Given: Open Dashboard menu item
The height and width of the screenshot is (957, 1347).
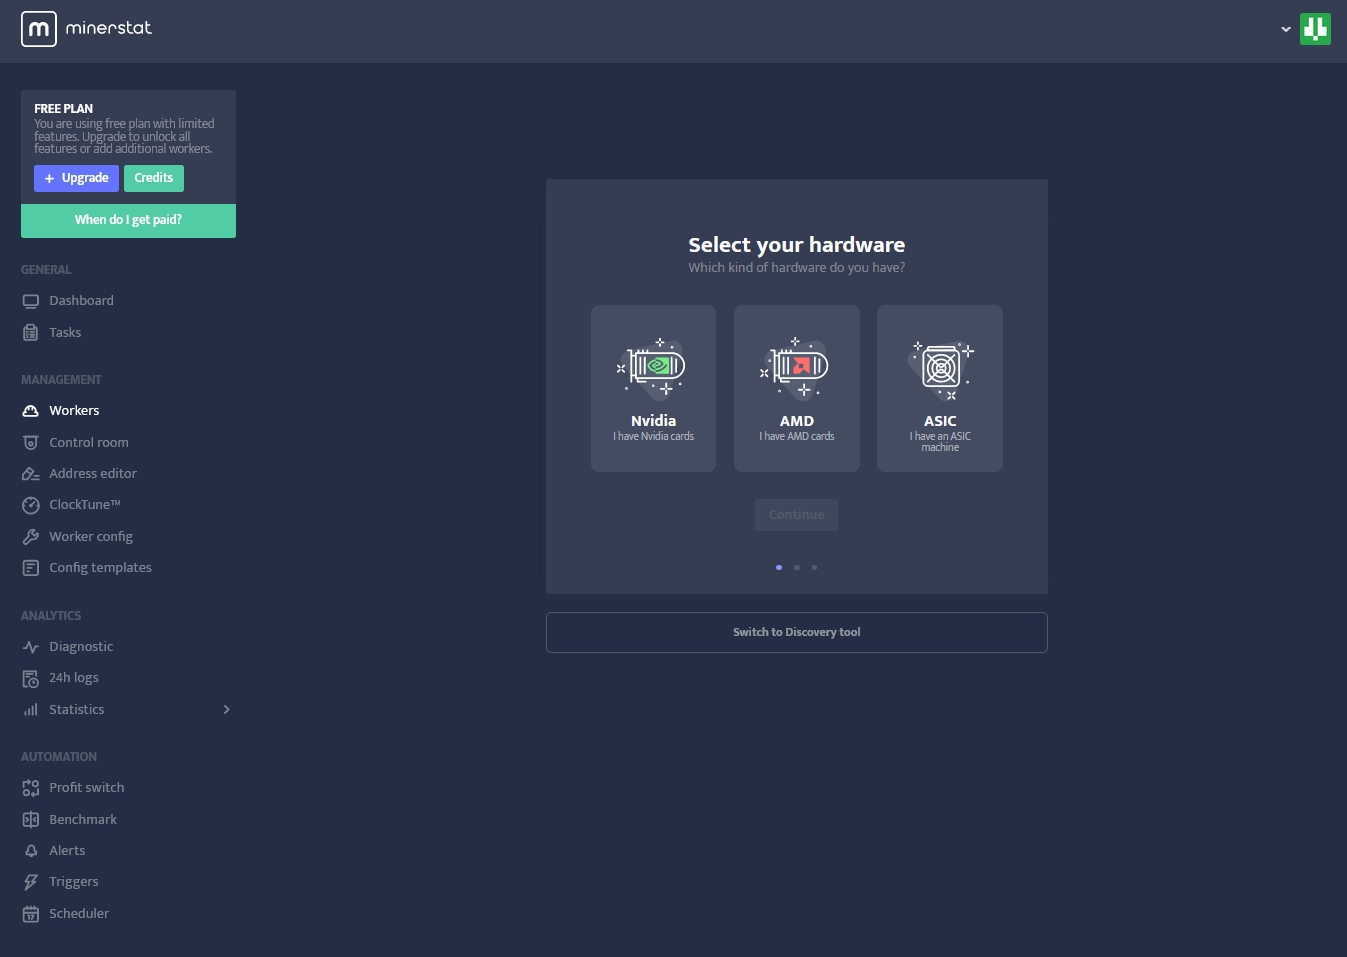Looking at the screenshot, I should (x=81, y=301).
